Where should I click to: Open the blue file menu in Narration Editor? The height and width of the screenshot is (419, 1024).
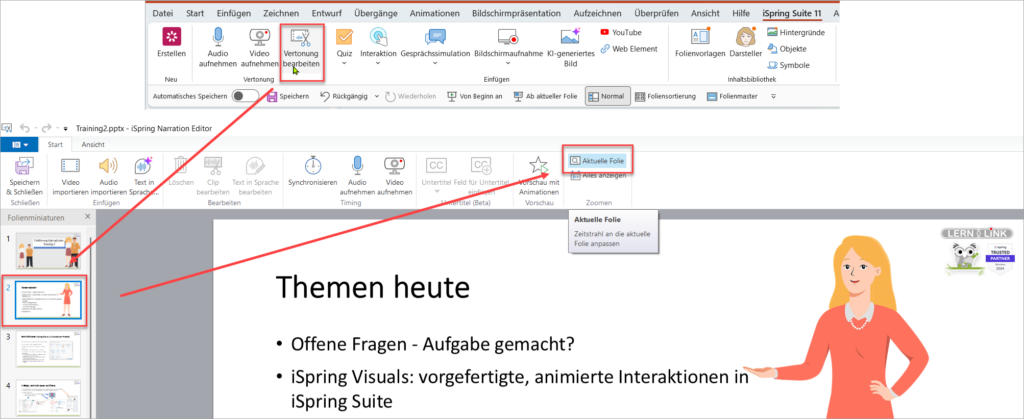click(20, 145)
